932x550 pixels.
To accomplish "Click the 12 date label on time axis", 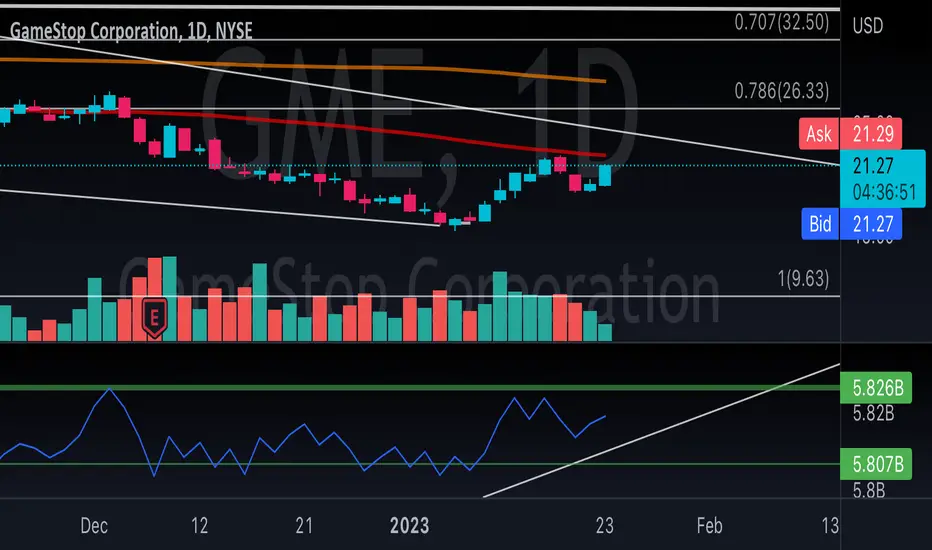I will click(200, 526).
